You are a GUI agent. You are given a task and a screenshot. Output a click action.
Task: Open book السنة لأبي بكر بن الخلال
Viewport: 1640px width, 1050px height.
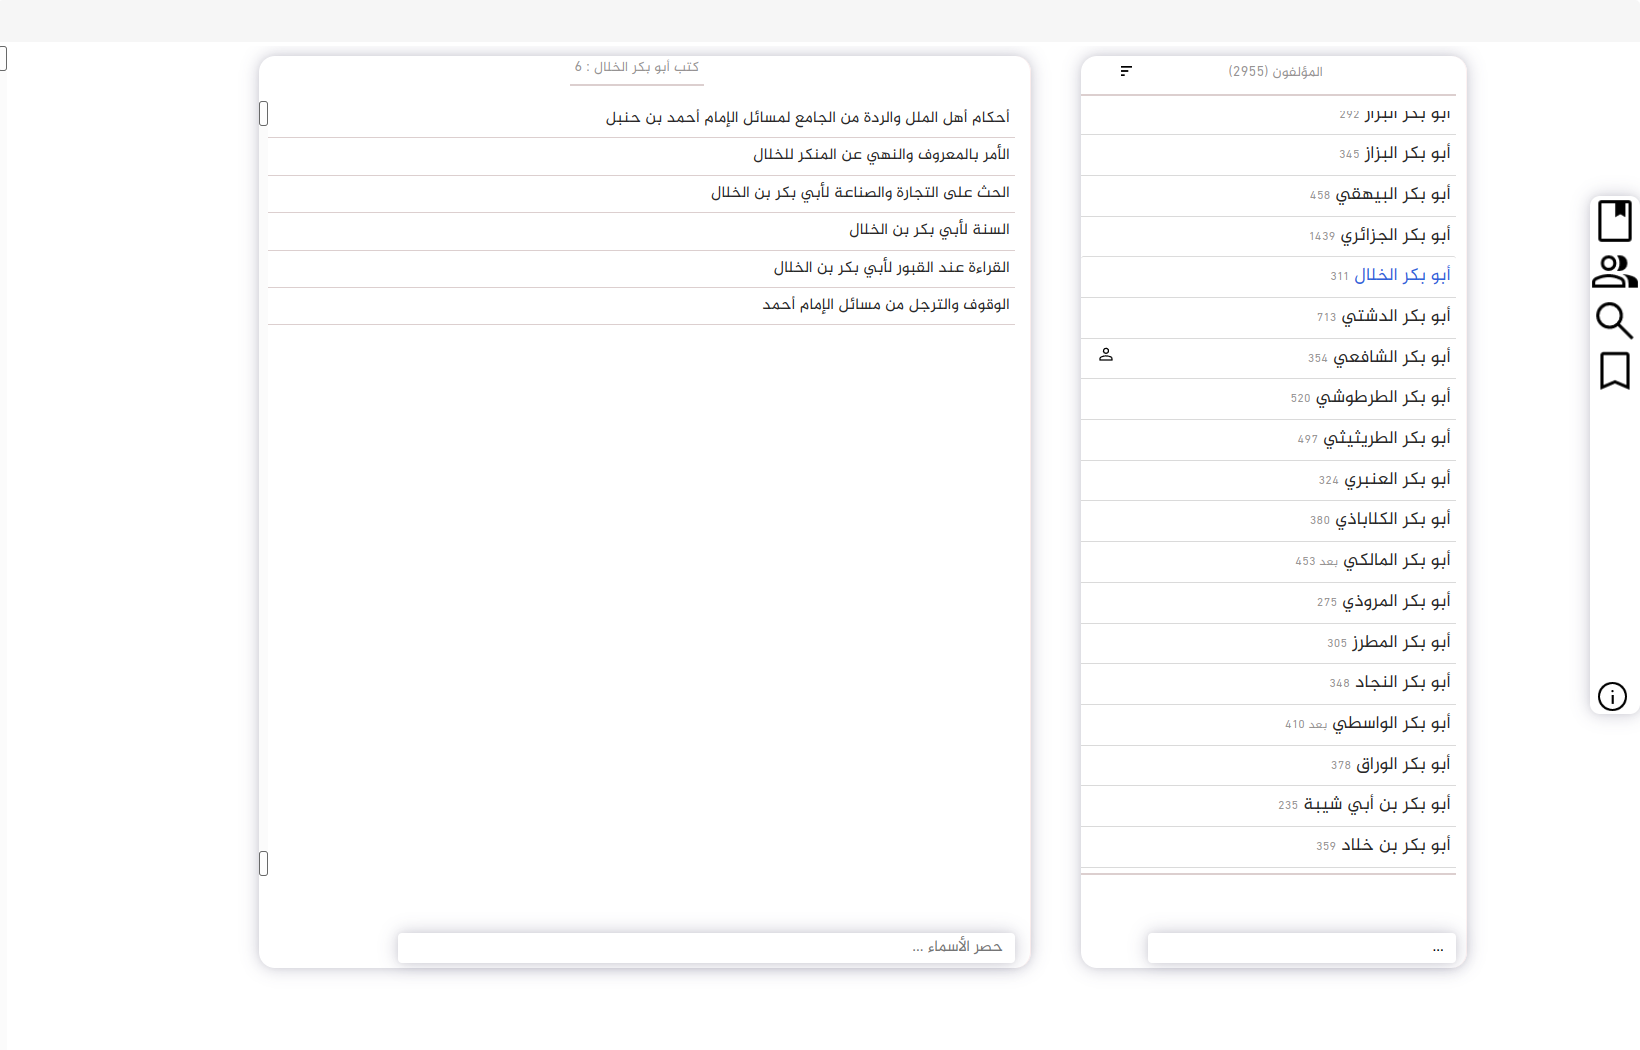pyautogui.click(x=641, y=231)
